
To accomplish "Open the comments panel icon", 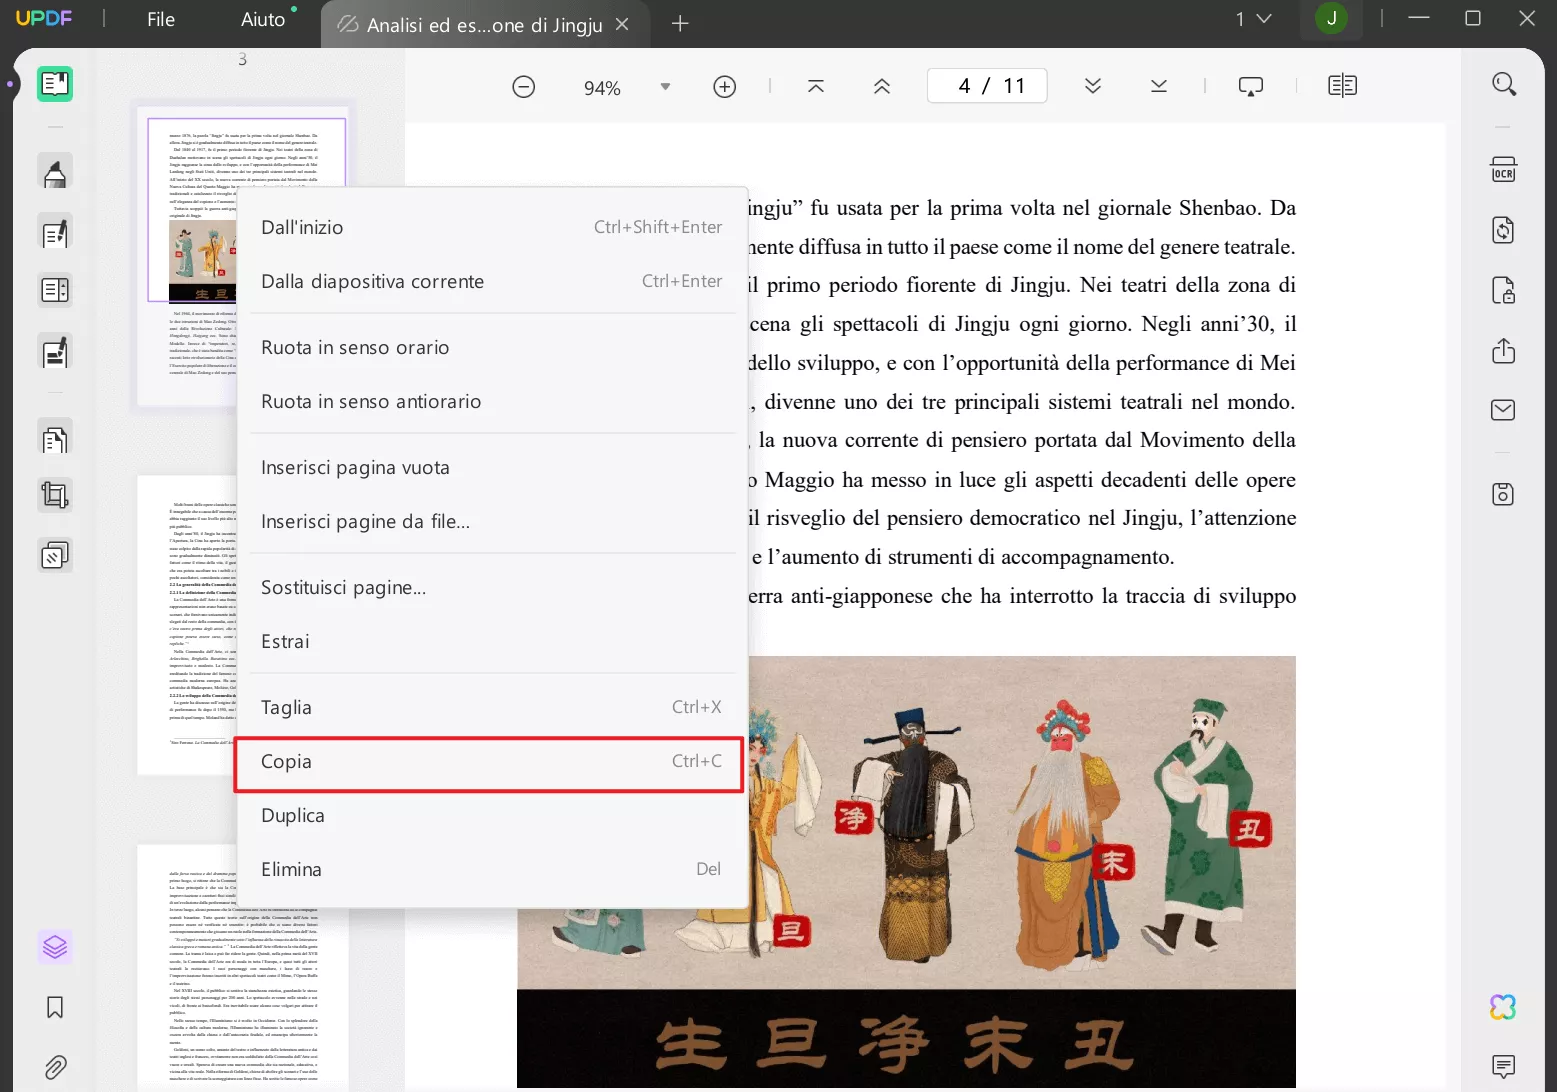I will point(1503,1066).
